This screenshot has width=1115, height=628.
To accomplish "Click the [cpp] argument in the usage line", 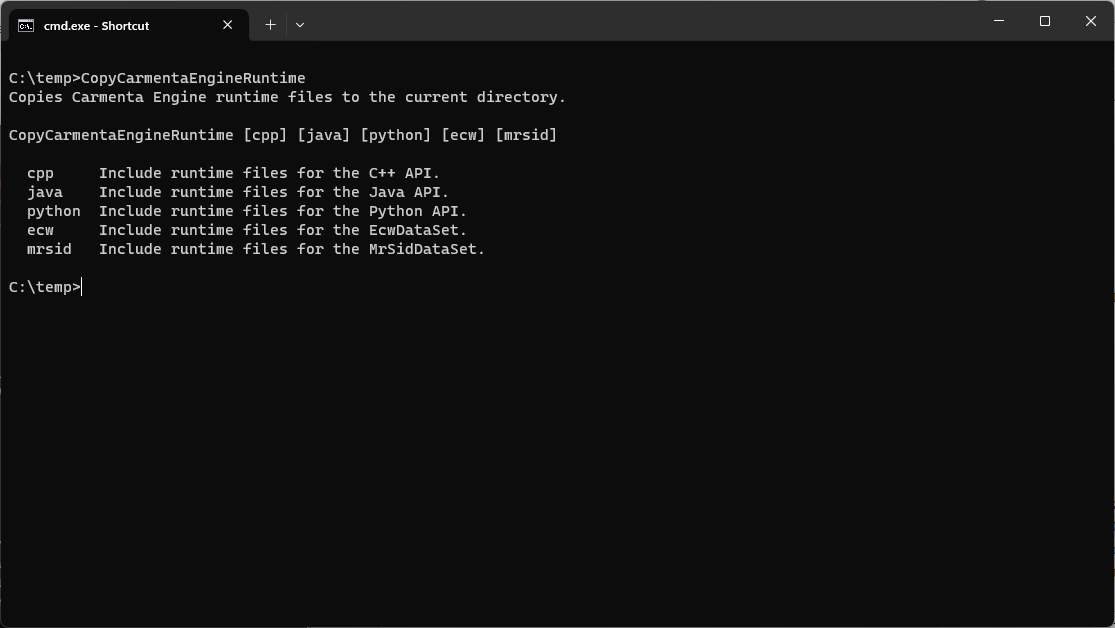I will [x=265, y=135].
